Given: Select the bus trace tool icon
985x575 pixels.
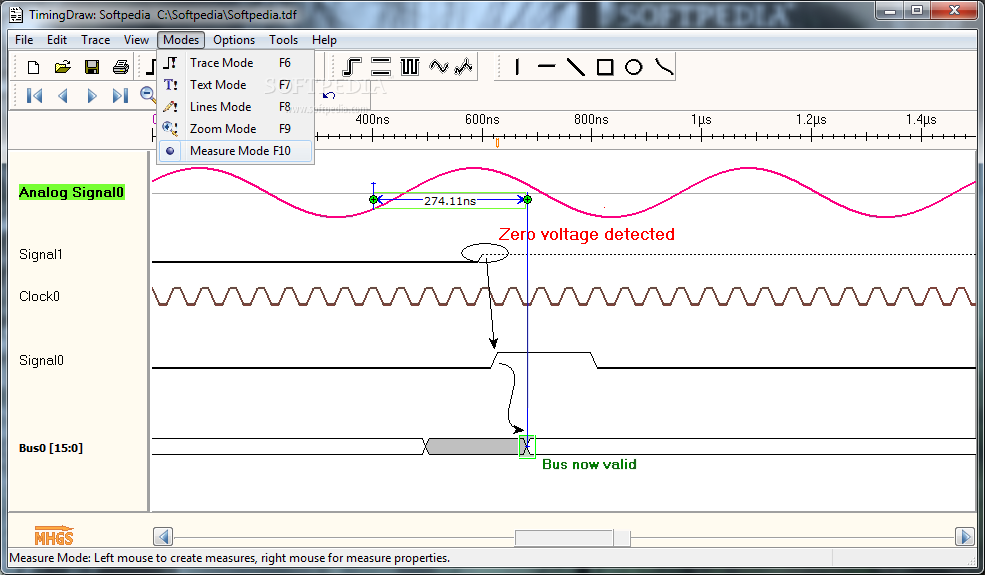Looking at the screenshot, I should [381, 67].
